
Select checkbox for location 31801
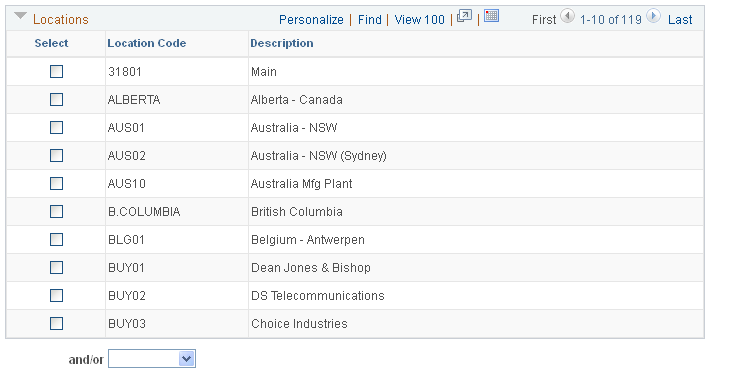pos(56,71)
